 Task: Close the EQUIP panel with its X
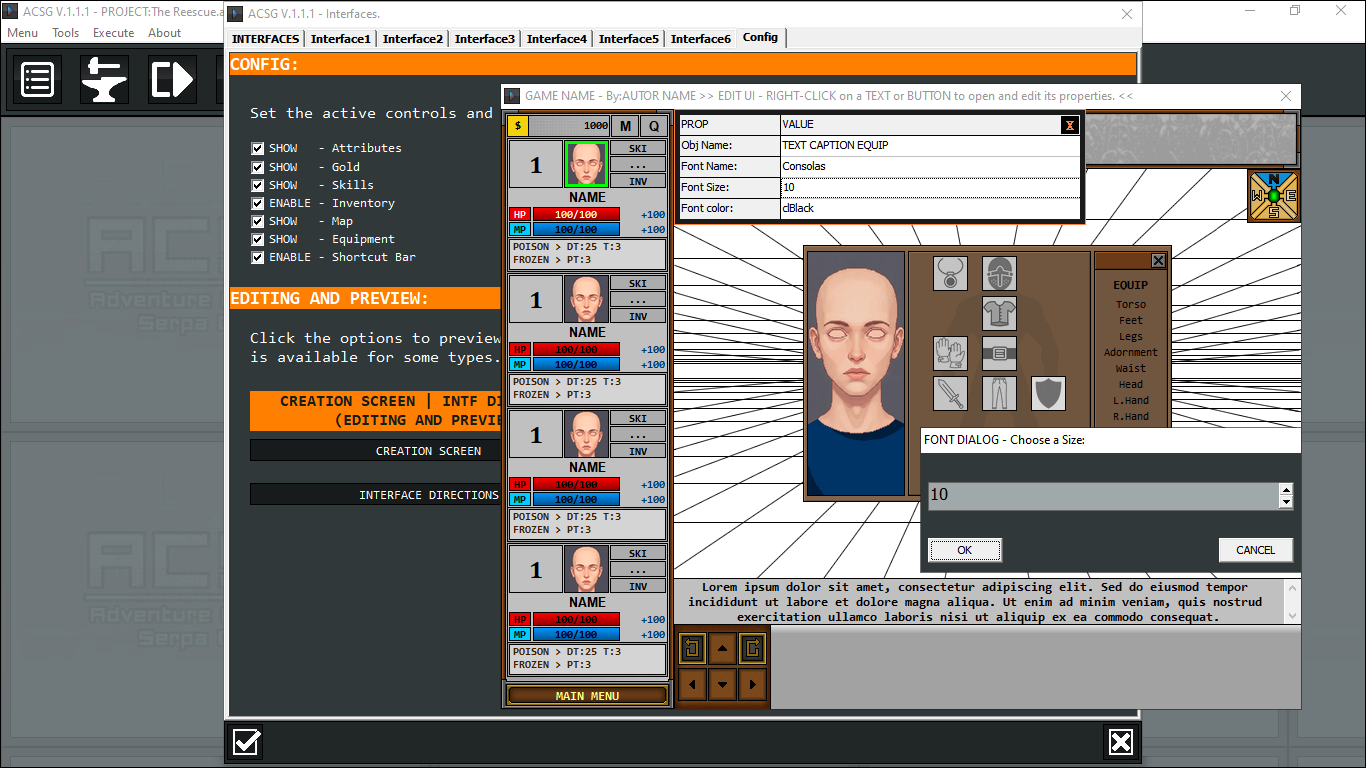[1158, 261]
